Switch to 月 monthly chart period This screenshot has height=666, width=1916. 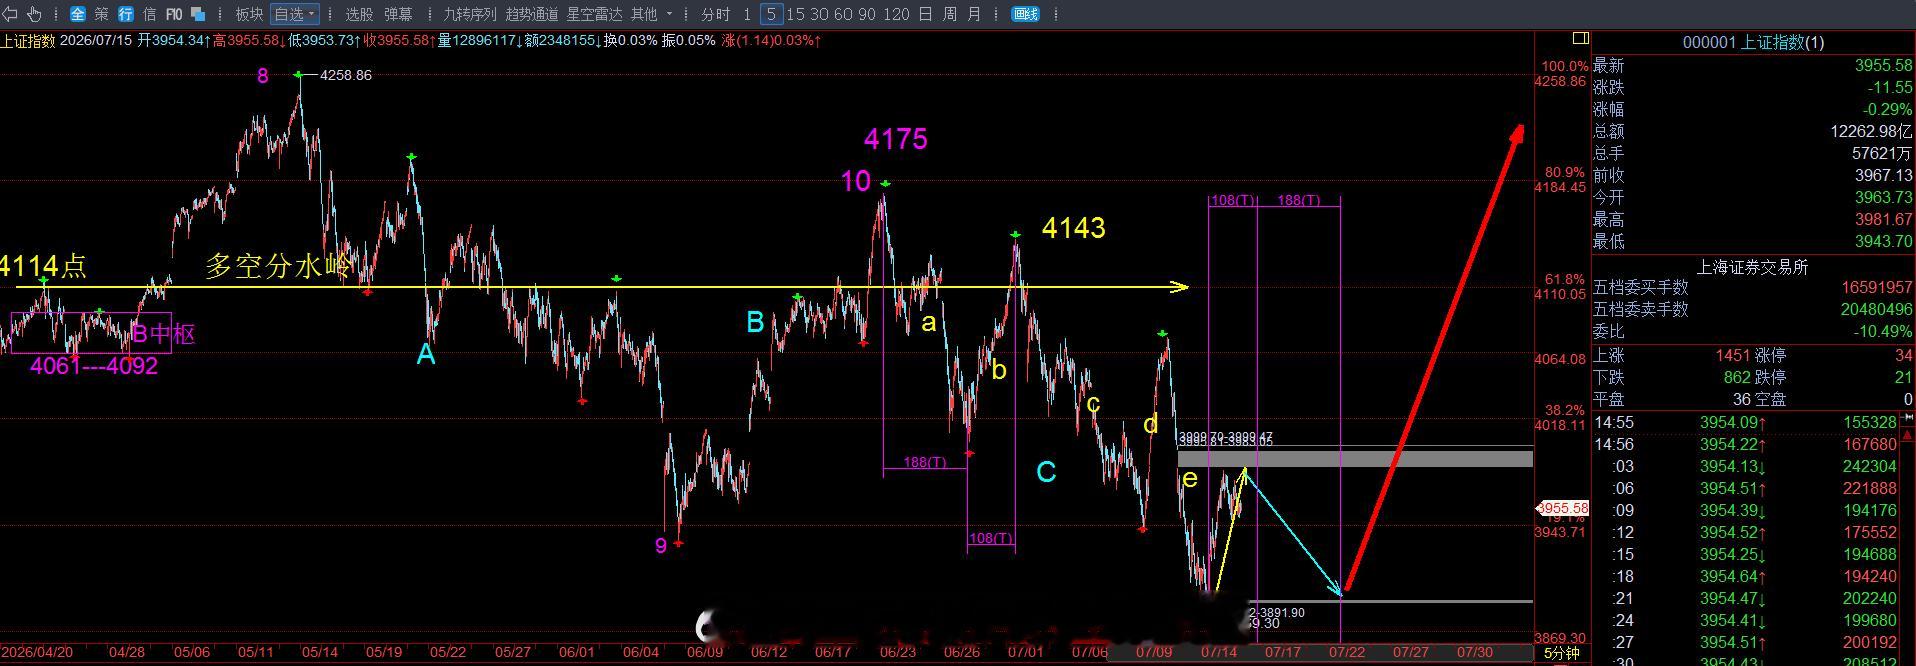point(973,14)
